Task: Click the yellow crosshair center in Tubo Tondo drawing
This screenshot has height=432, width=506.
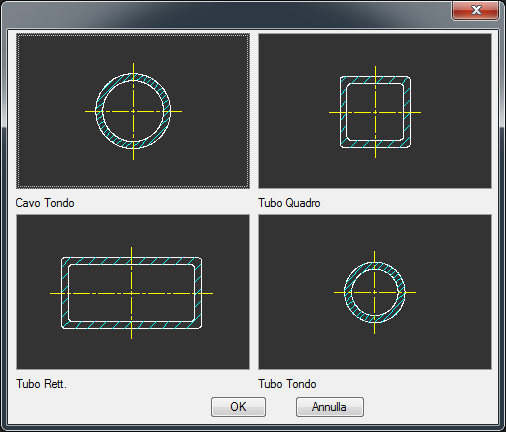Action: point(375,292)
